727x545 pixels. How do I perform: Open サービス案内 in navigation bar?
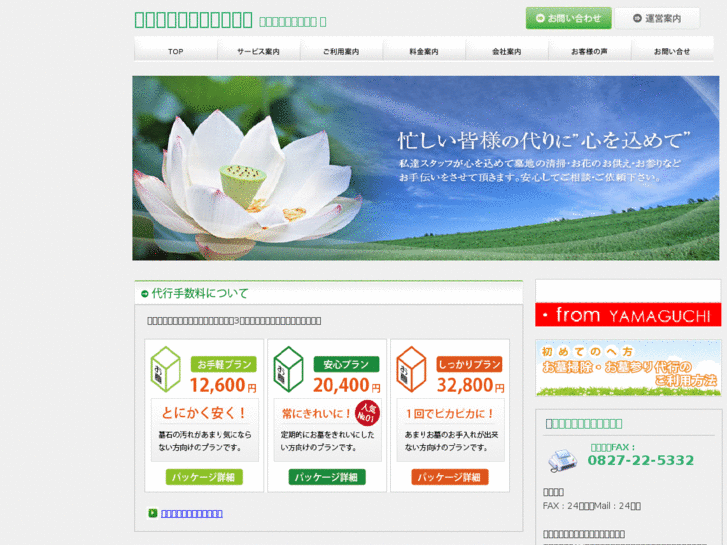pos(258,51)
